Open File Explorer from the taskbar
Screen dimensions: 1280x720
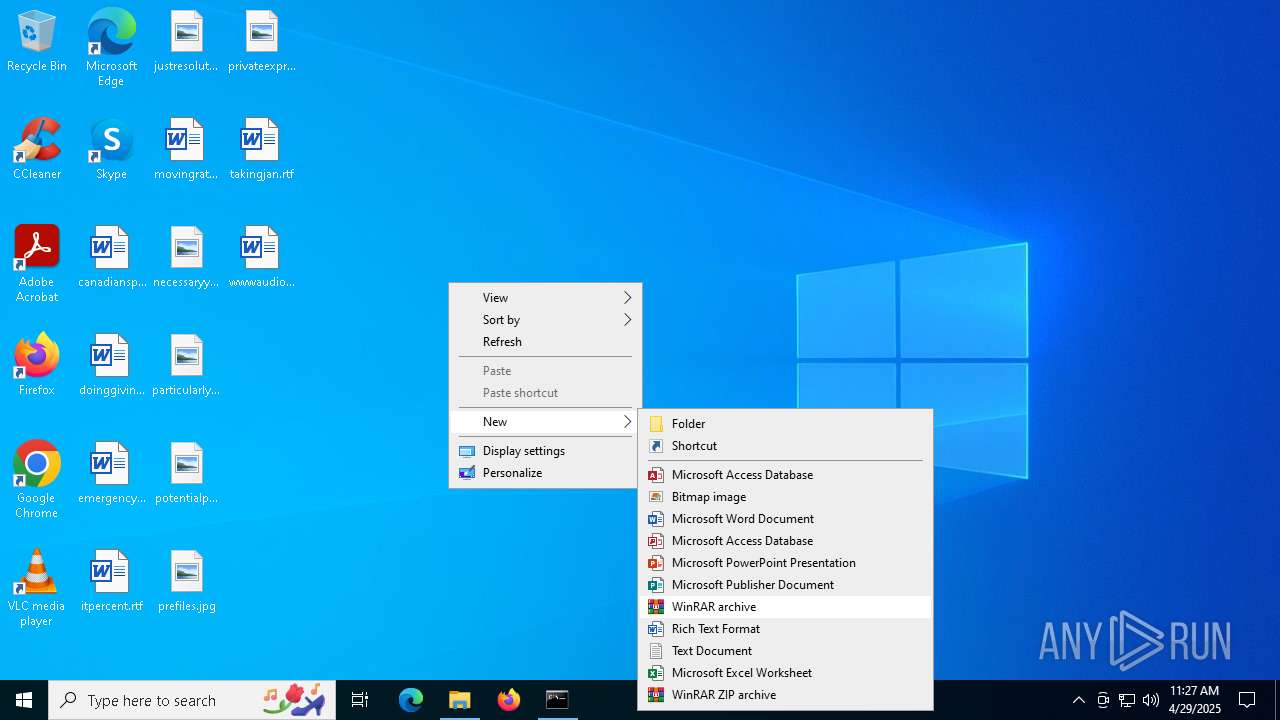pyautogui.click(x=460, y=700)
